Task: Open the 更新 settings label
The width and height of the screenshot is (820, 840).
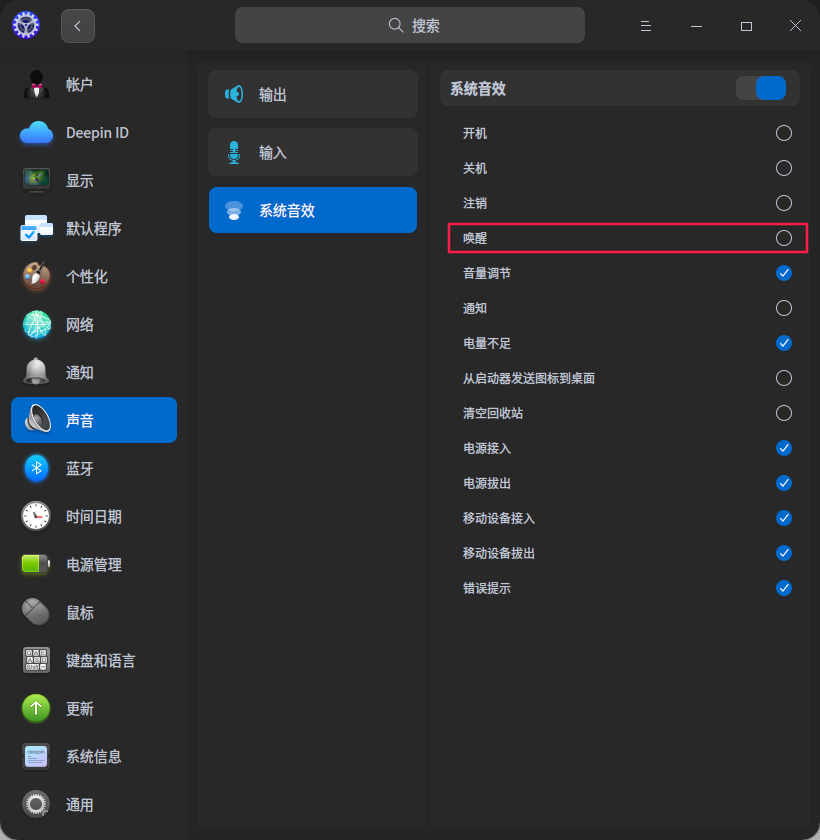Action: click(x=80, y=709)
